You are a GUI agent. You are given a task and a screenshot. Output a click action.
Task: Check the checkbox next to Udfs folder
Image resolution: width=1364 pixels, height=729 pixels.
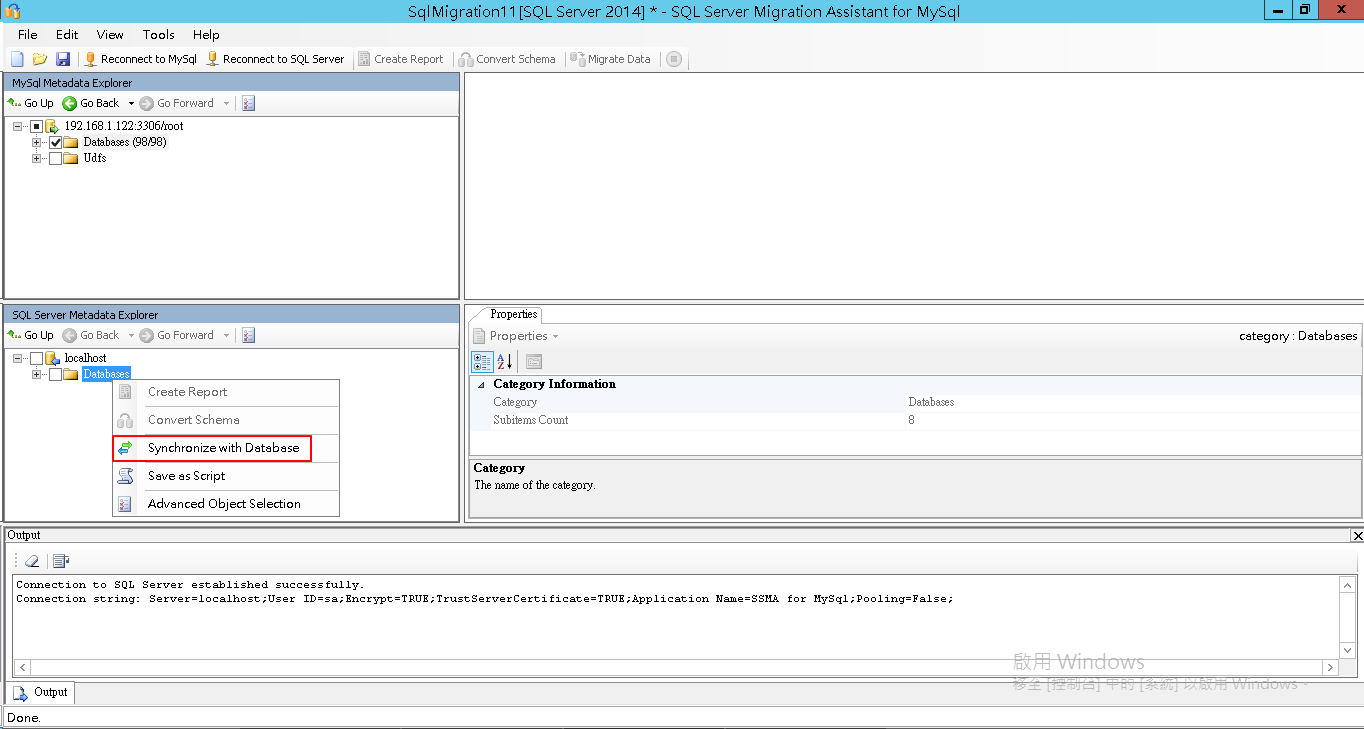pyautogui.click(x=56, y=157)
